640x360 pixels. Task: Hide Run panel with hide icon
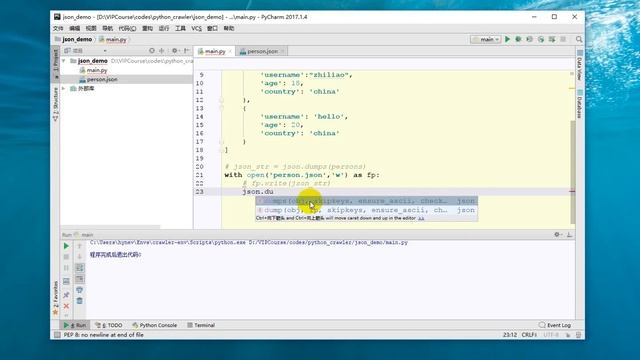569,235
